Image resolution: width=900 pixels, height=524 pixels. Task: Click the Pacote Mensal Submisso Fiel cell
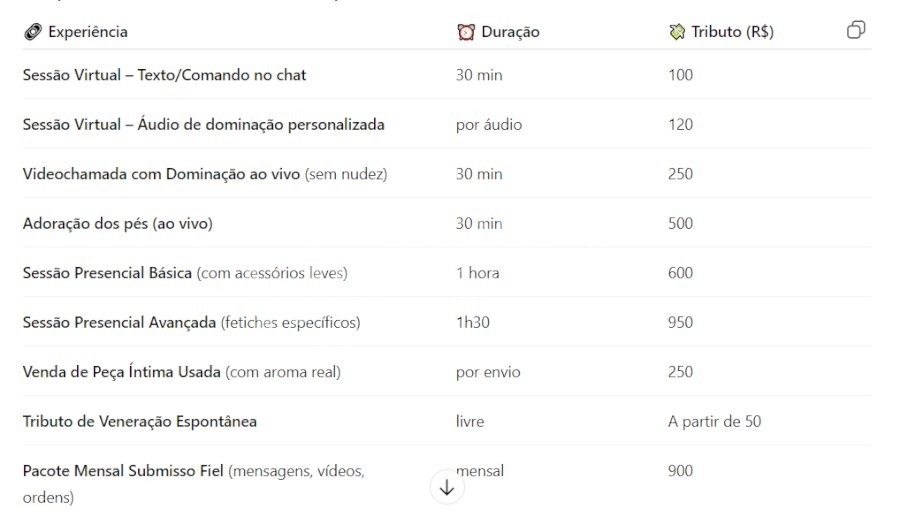(x=193, y=484)
